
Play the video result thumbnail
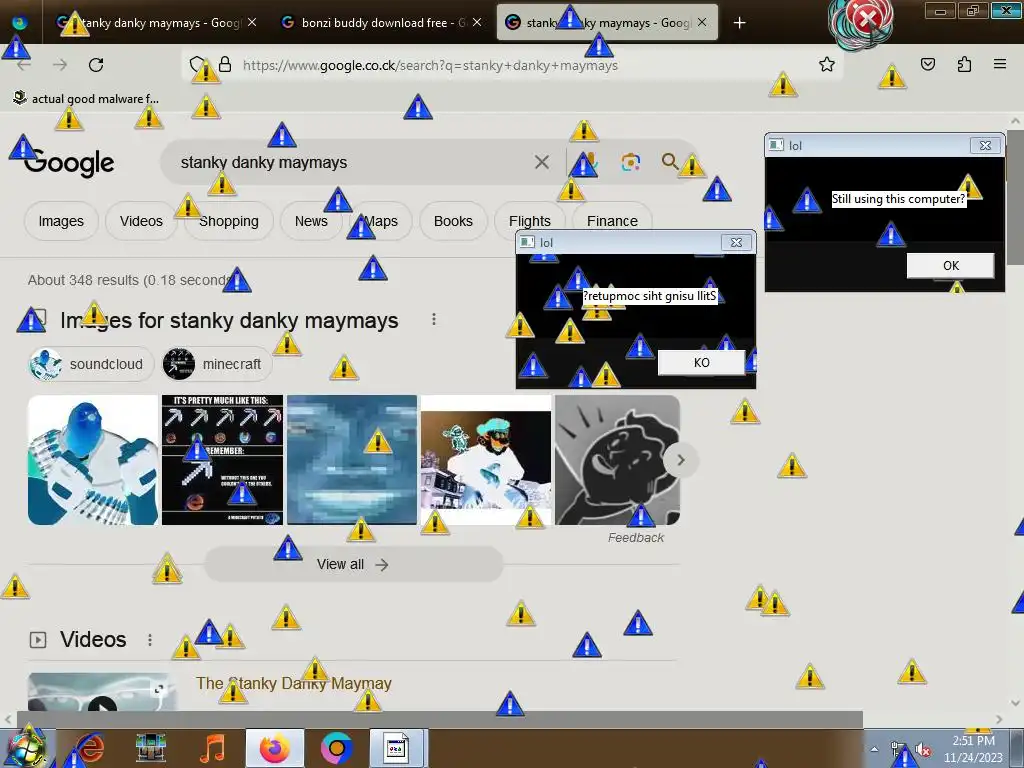click(103, 692)
